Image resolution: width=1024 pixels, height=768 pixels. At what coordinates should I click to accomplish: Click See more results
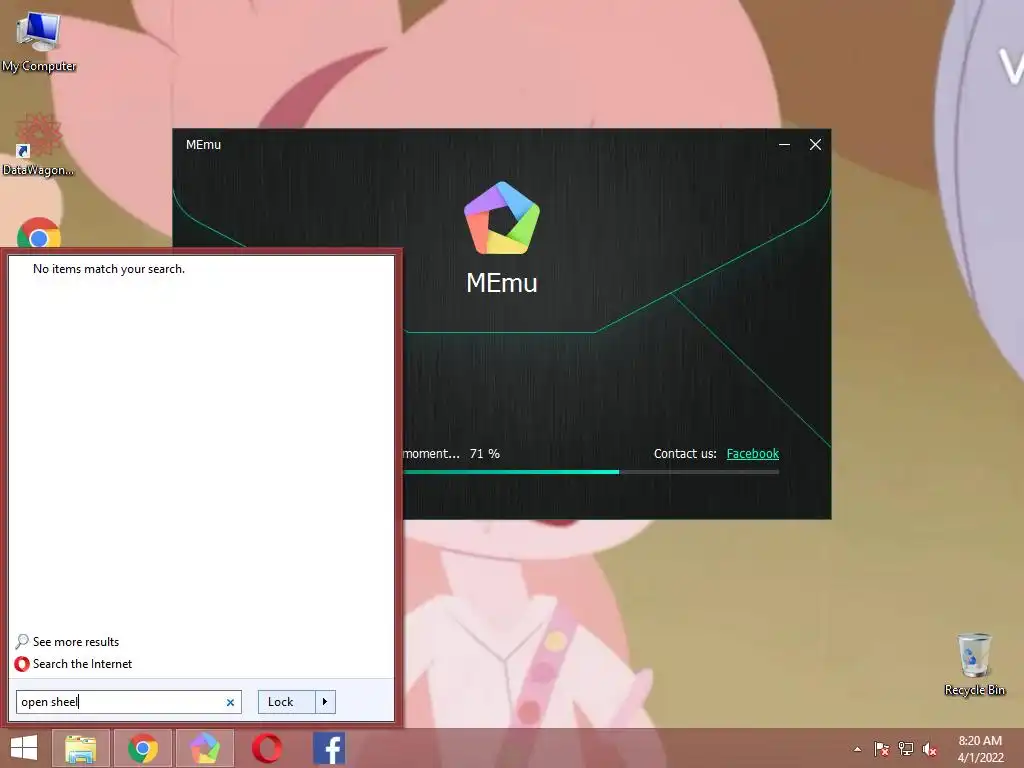coord(76,642)
